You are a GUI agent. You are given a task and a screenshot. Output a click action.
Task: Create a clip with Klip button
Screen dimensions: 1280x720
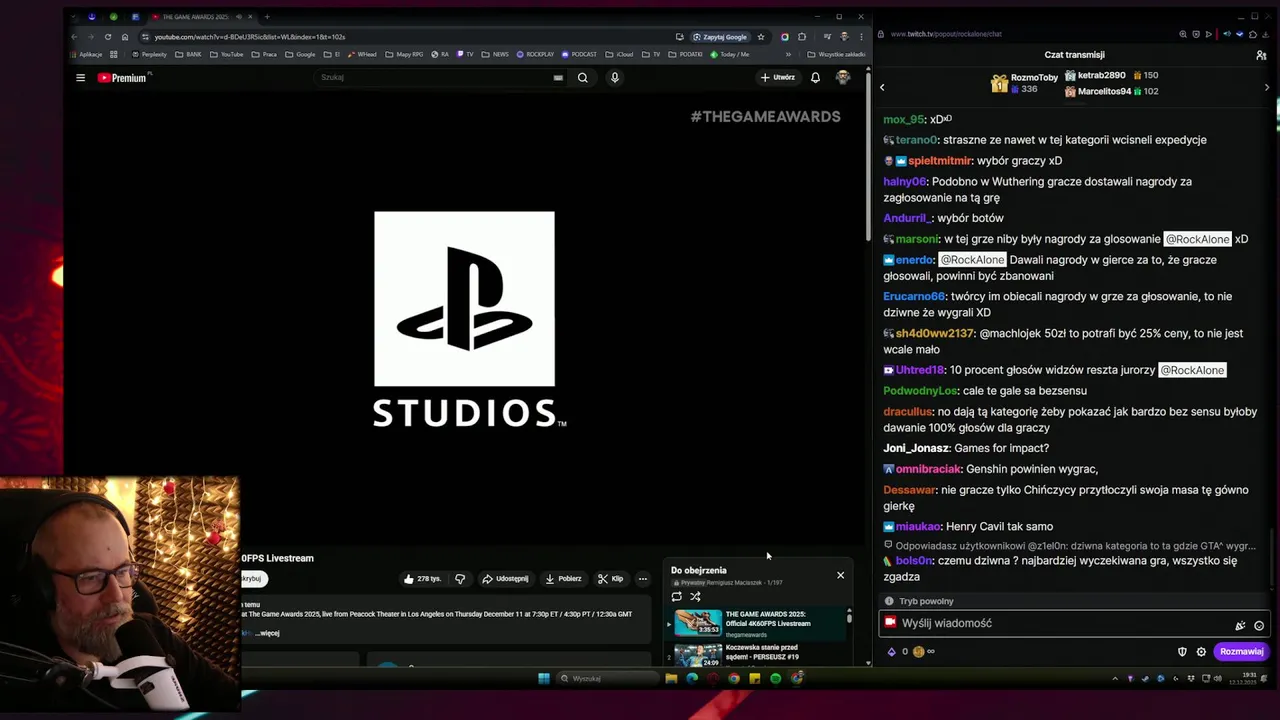(611, 579)
